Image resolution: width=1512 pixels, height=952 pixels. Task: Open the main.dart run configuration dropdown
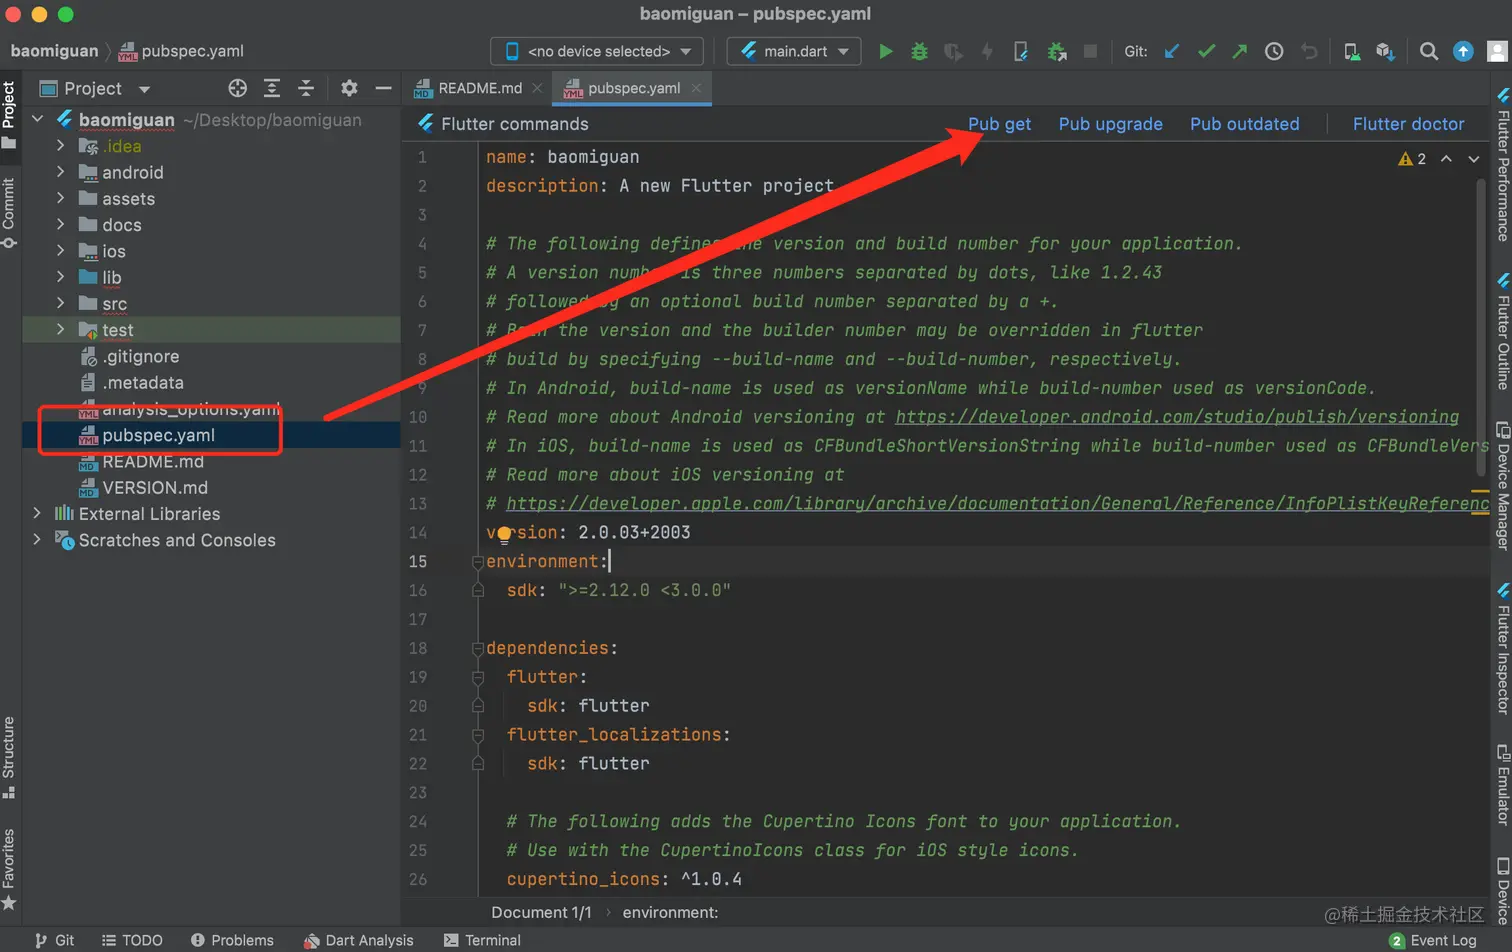794,51
